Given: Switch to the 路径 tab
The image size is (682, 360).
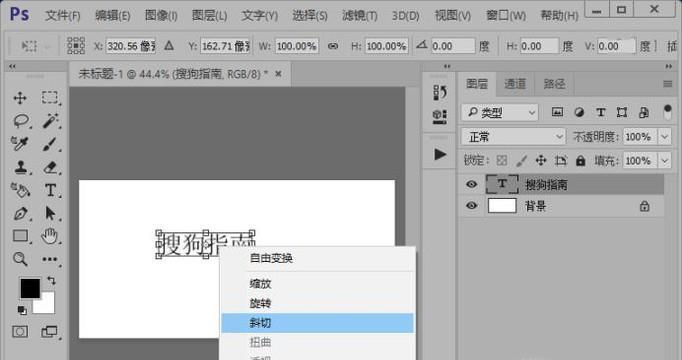Looking at the screenshot, I should coord(554,84).
